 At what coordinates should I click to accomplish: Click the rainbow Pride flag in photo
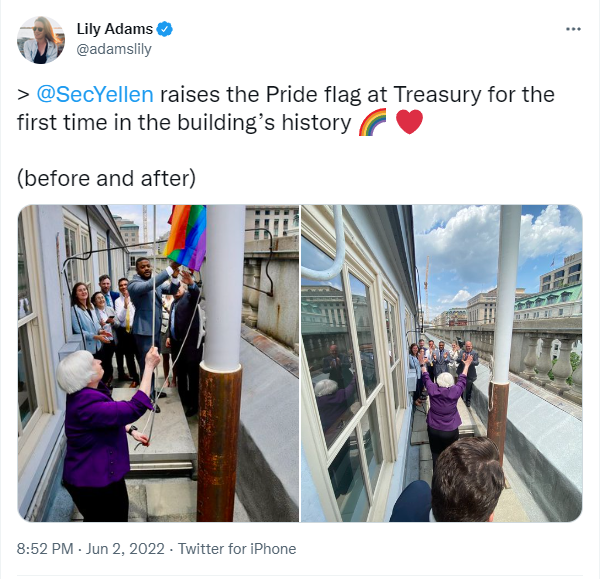pos(186,236)
